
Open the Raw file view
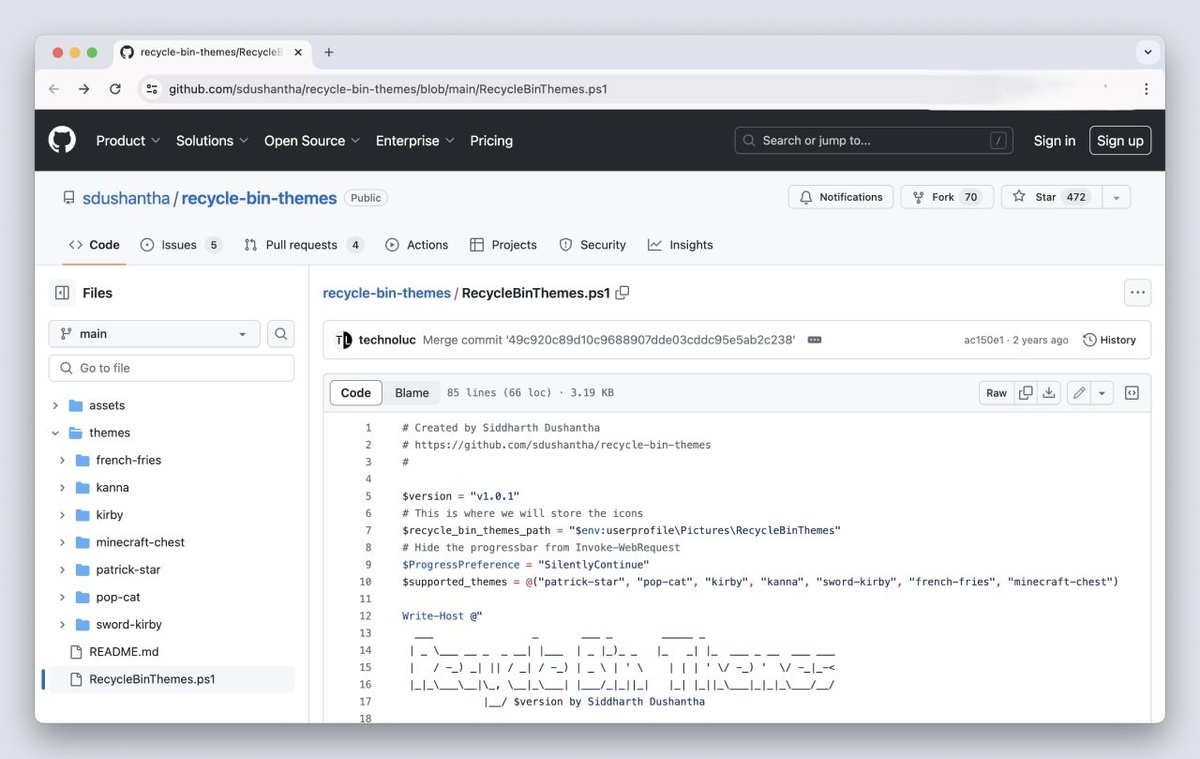tap(997, 393)
